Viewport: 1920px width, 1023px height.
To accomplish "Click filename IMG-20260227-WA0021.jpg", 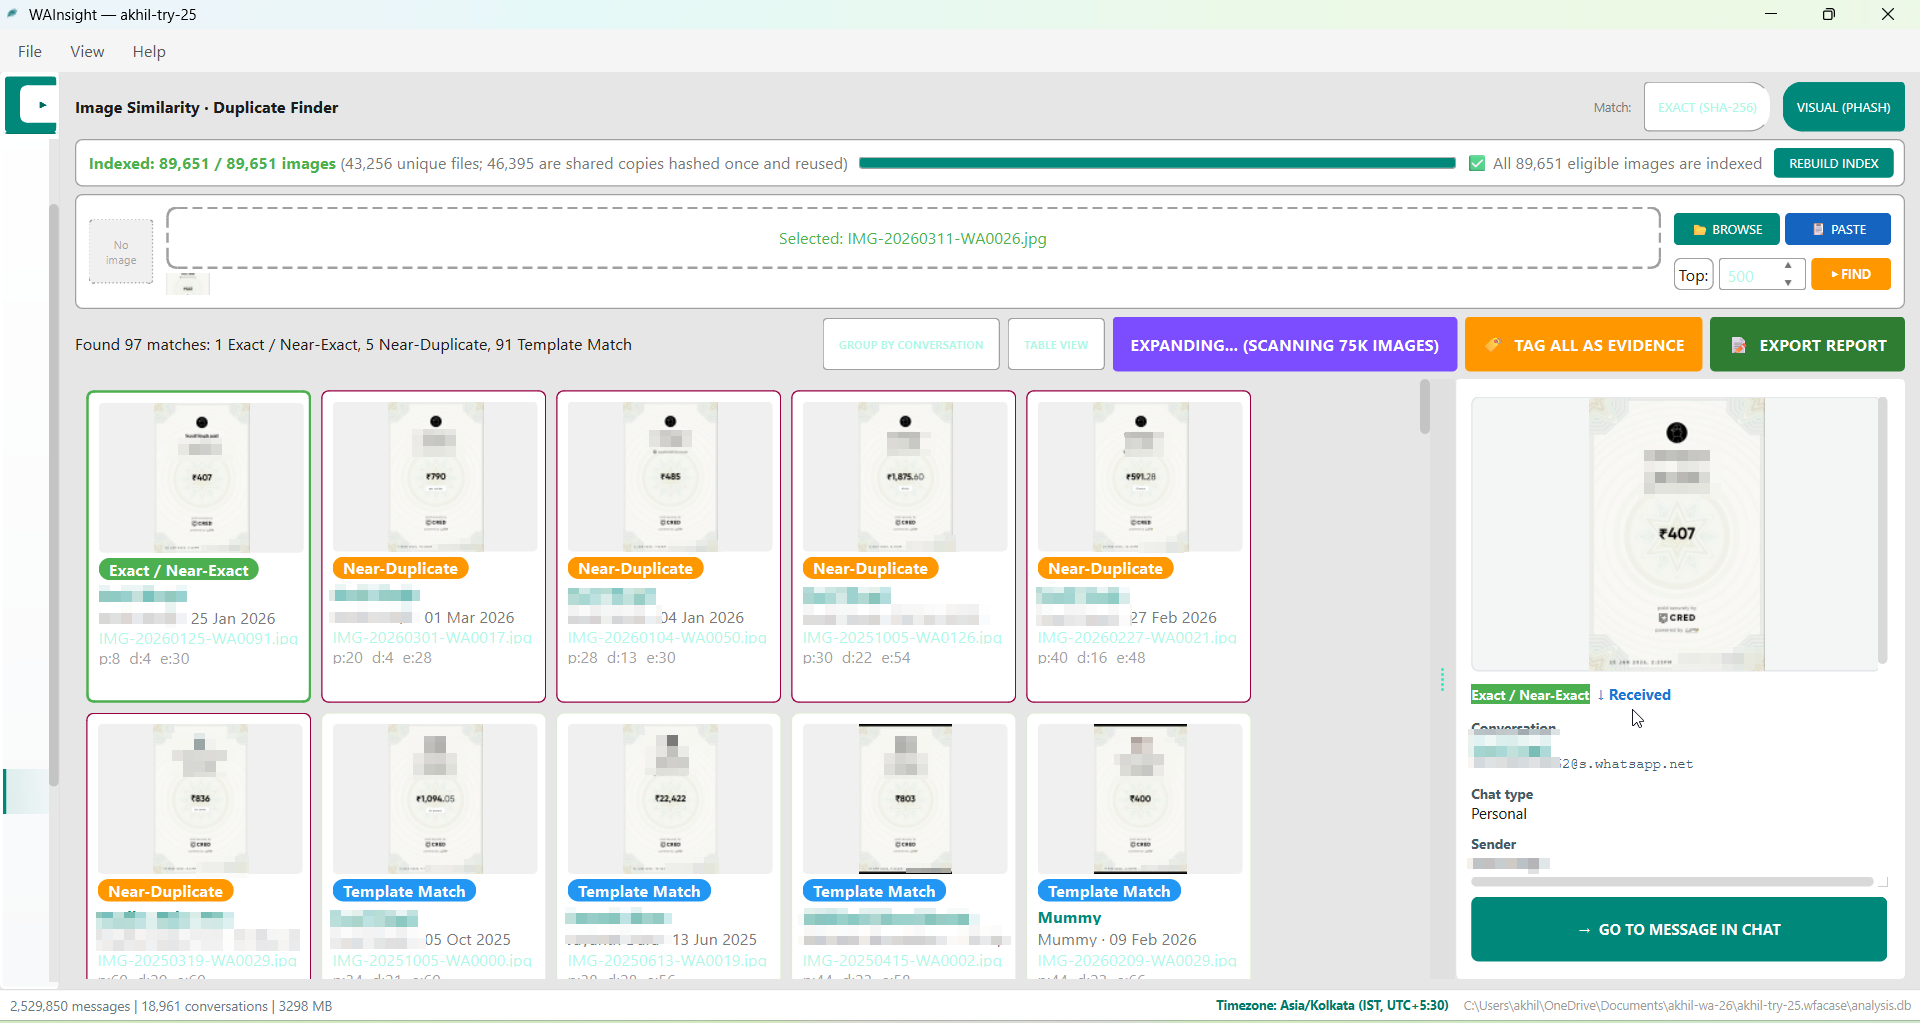I will click(x=1137, y=637).
